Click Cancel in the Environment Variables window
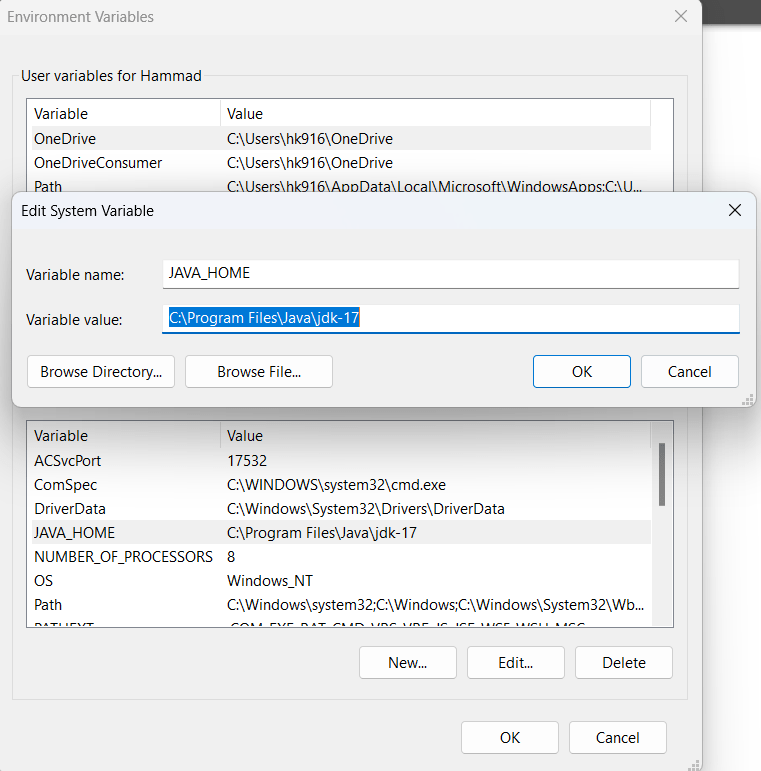The height and width of the screenshot is (771, 761). pyautogui.click(x=617, y=737)
